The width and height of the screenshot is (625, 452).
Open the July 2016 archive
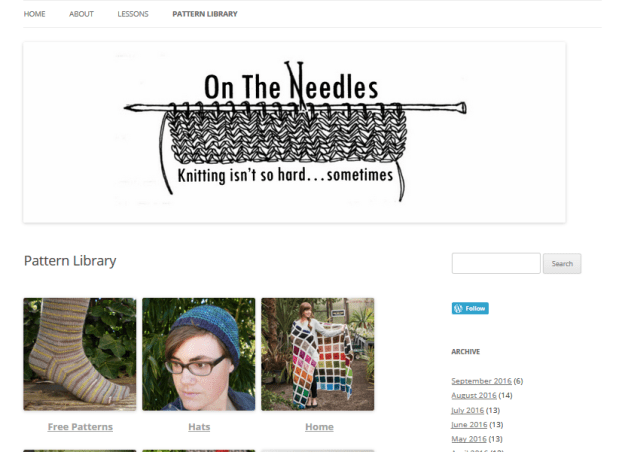tap(467, 410)
